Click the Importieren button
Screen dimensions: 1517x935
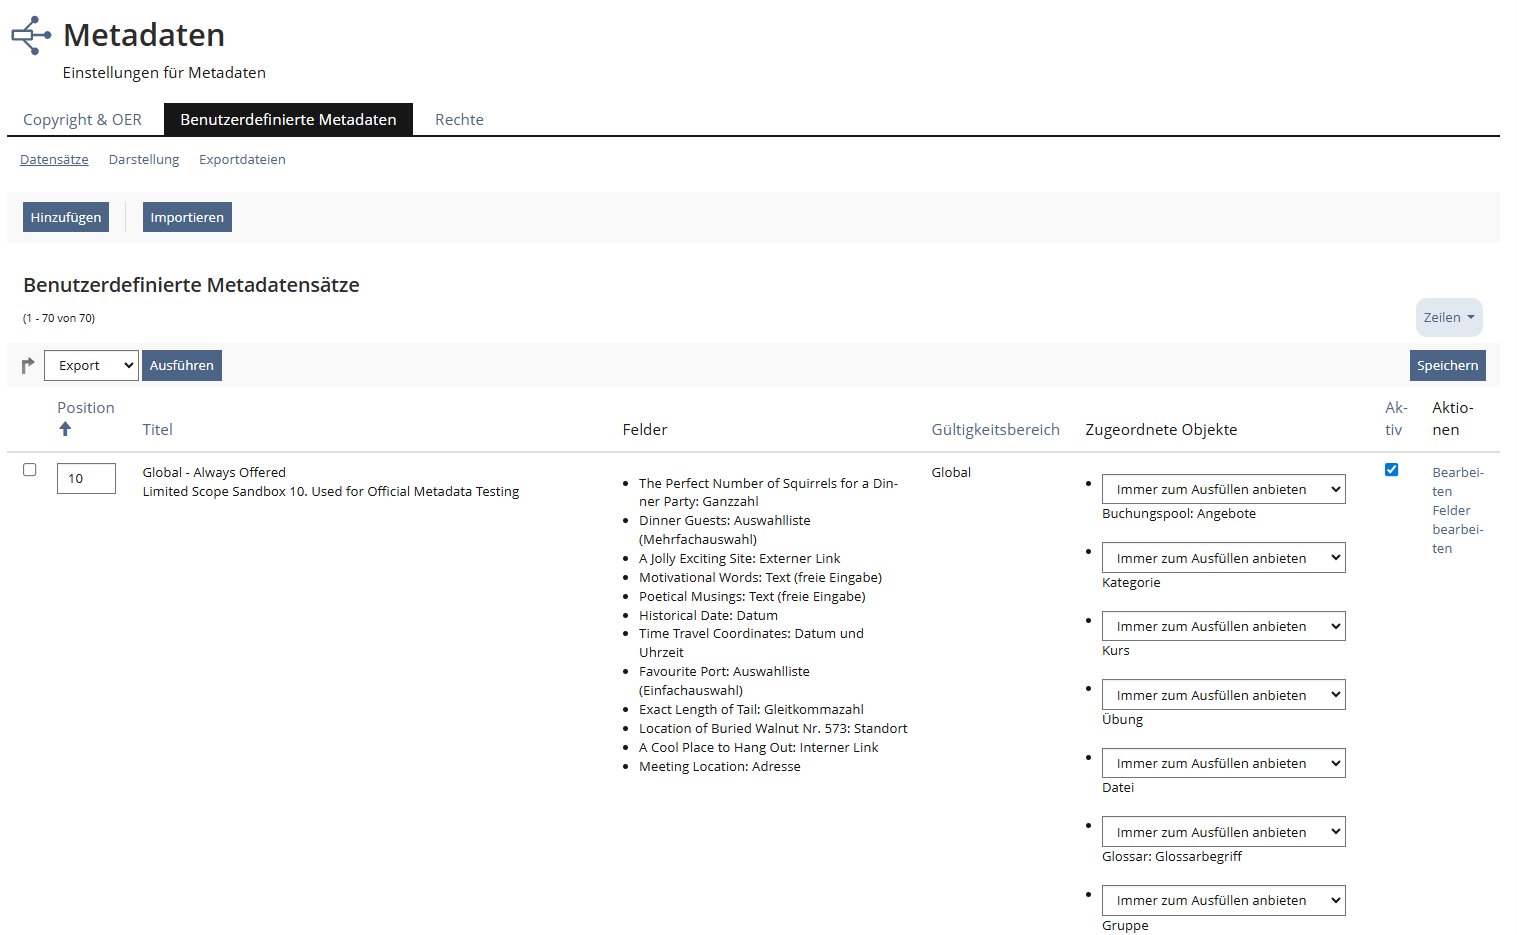[187, 218]
